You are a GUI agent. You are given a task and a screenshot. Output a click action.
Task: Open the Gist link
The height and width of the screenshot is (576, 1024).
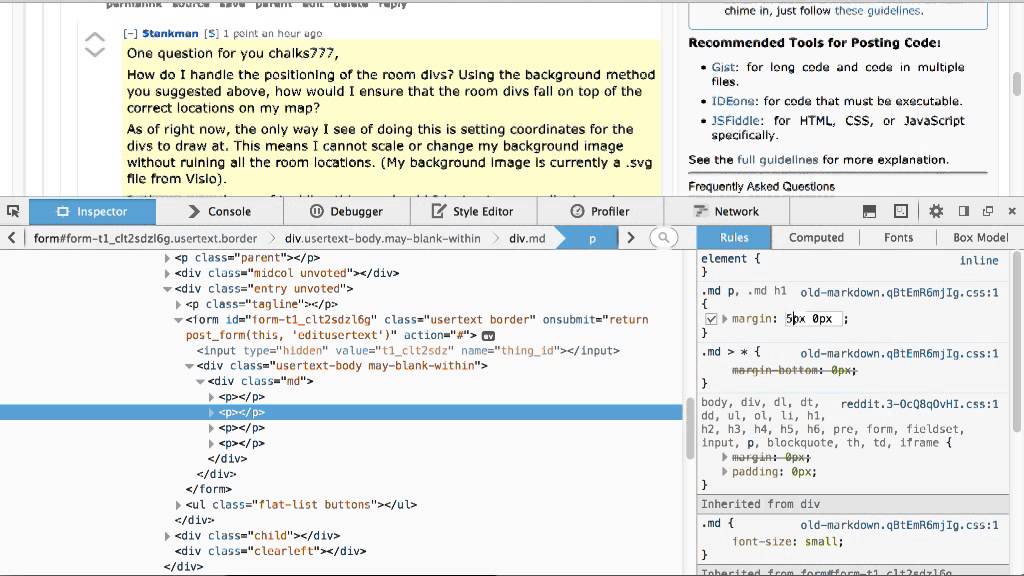723,67
